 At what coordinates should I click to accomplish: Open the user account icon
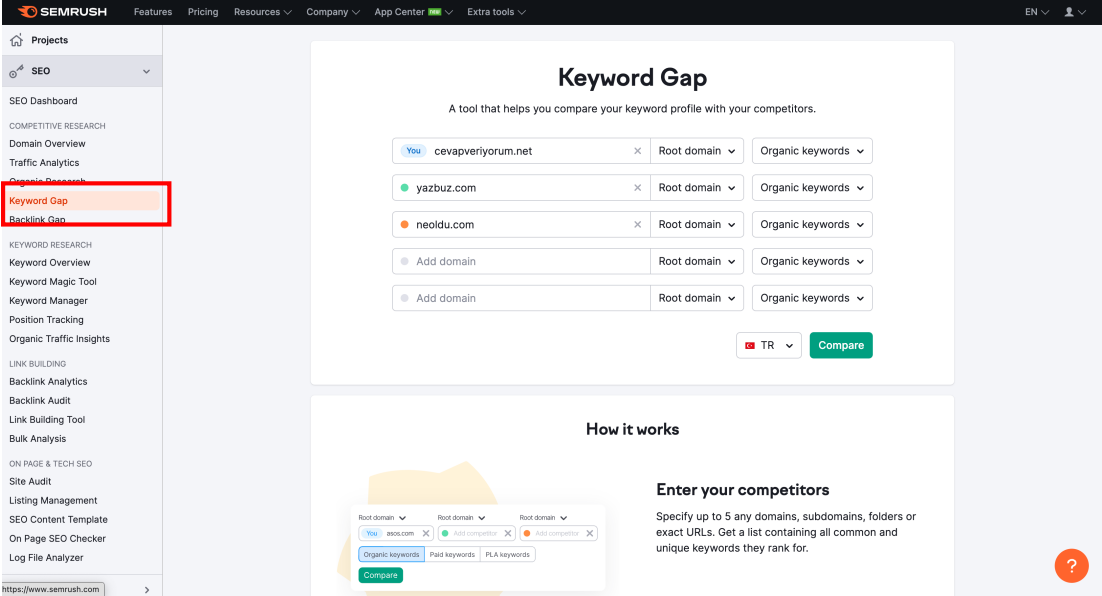pos(1075,12)
